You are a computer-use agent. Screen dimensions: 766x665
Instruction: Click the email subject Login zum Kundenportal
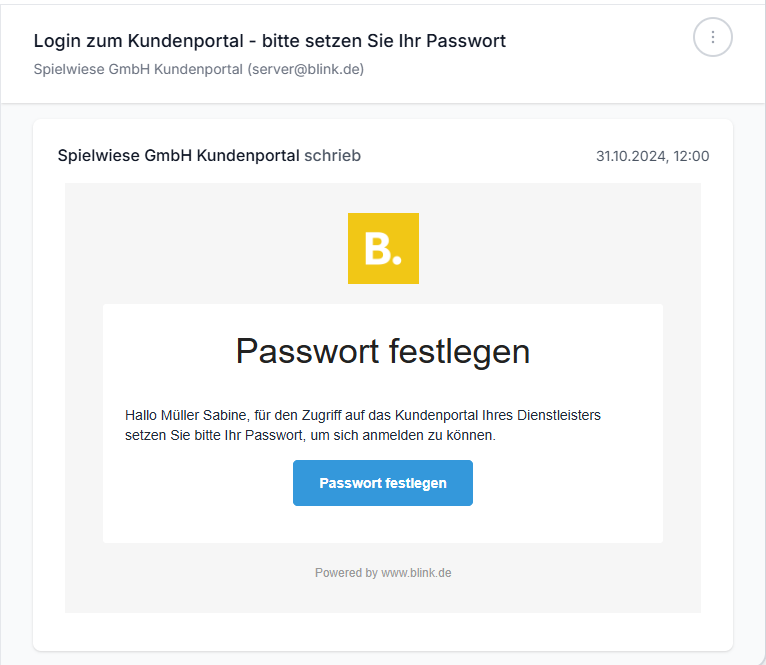pyautogui.click(x=140, y=41)
